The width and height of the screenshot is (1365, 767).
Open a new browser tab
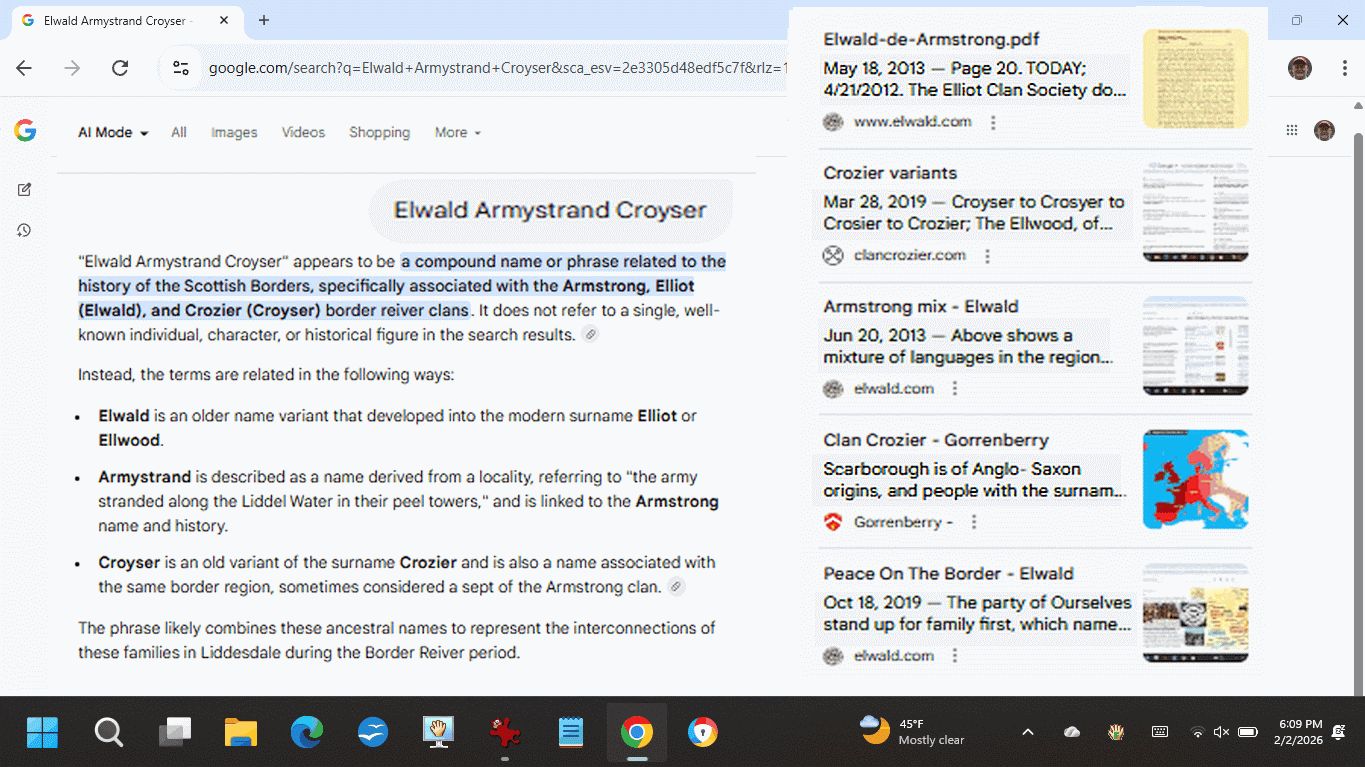[264, 20]
